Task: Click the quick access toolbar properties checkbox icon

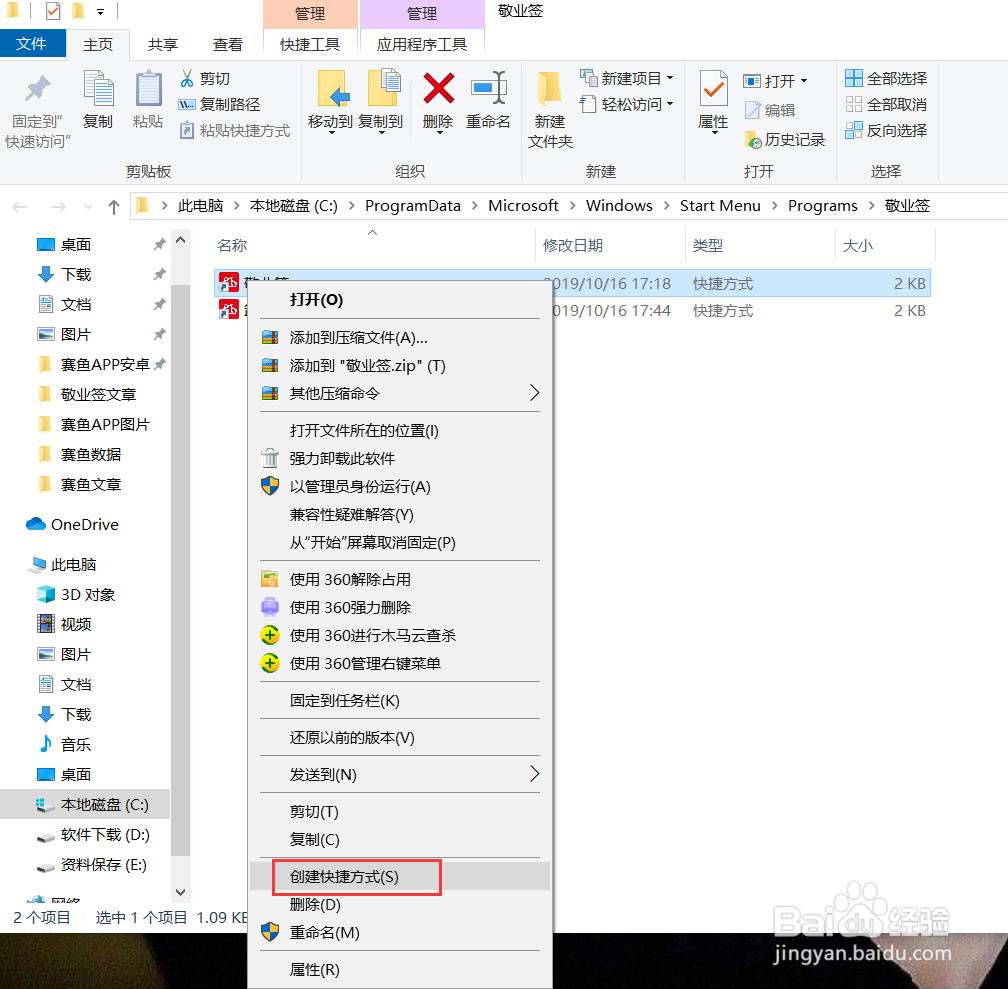Action: 53,11
